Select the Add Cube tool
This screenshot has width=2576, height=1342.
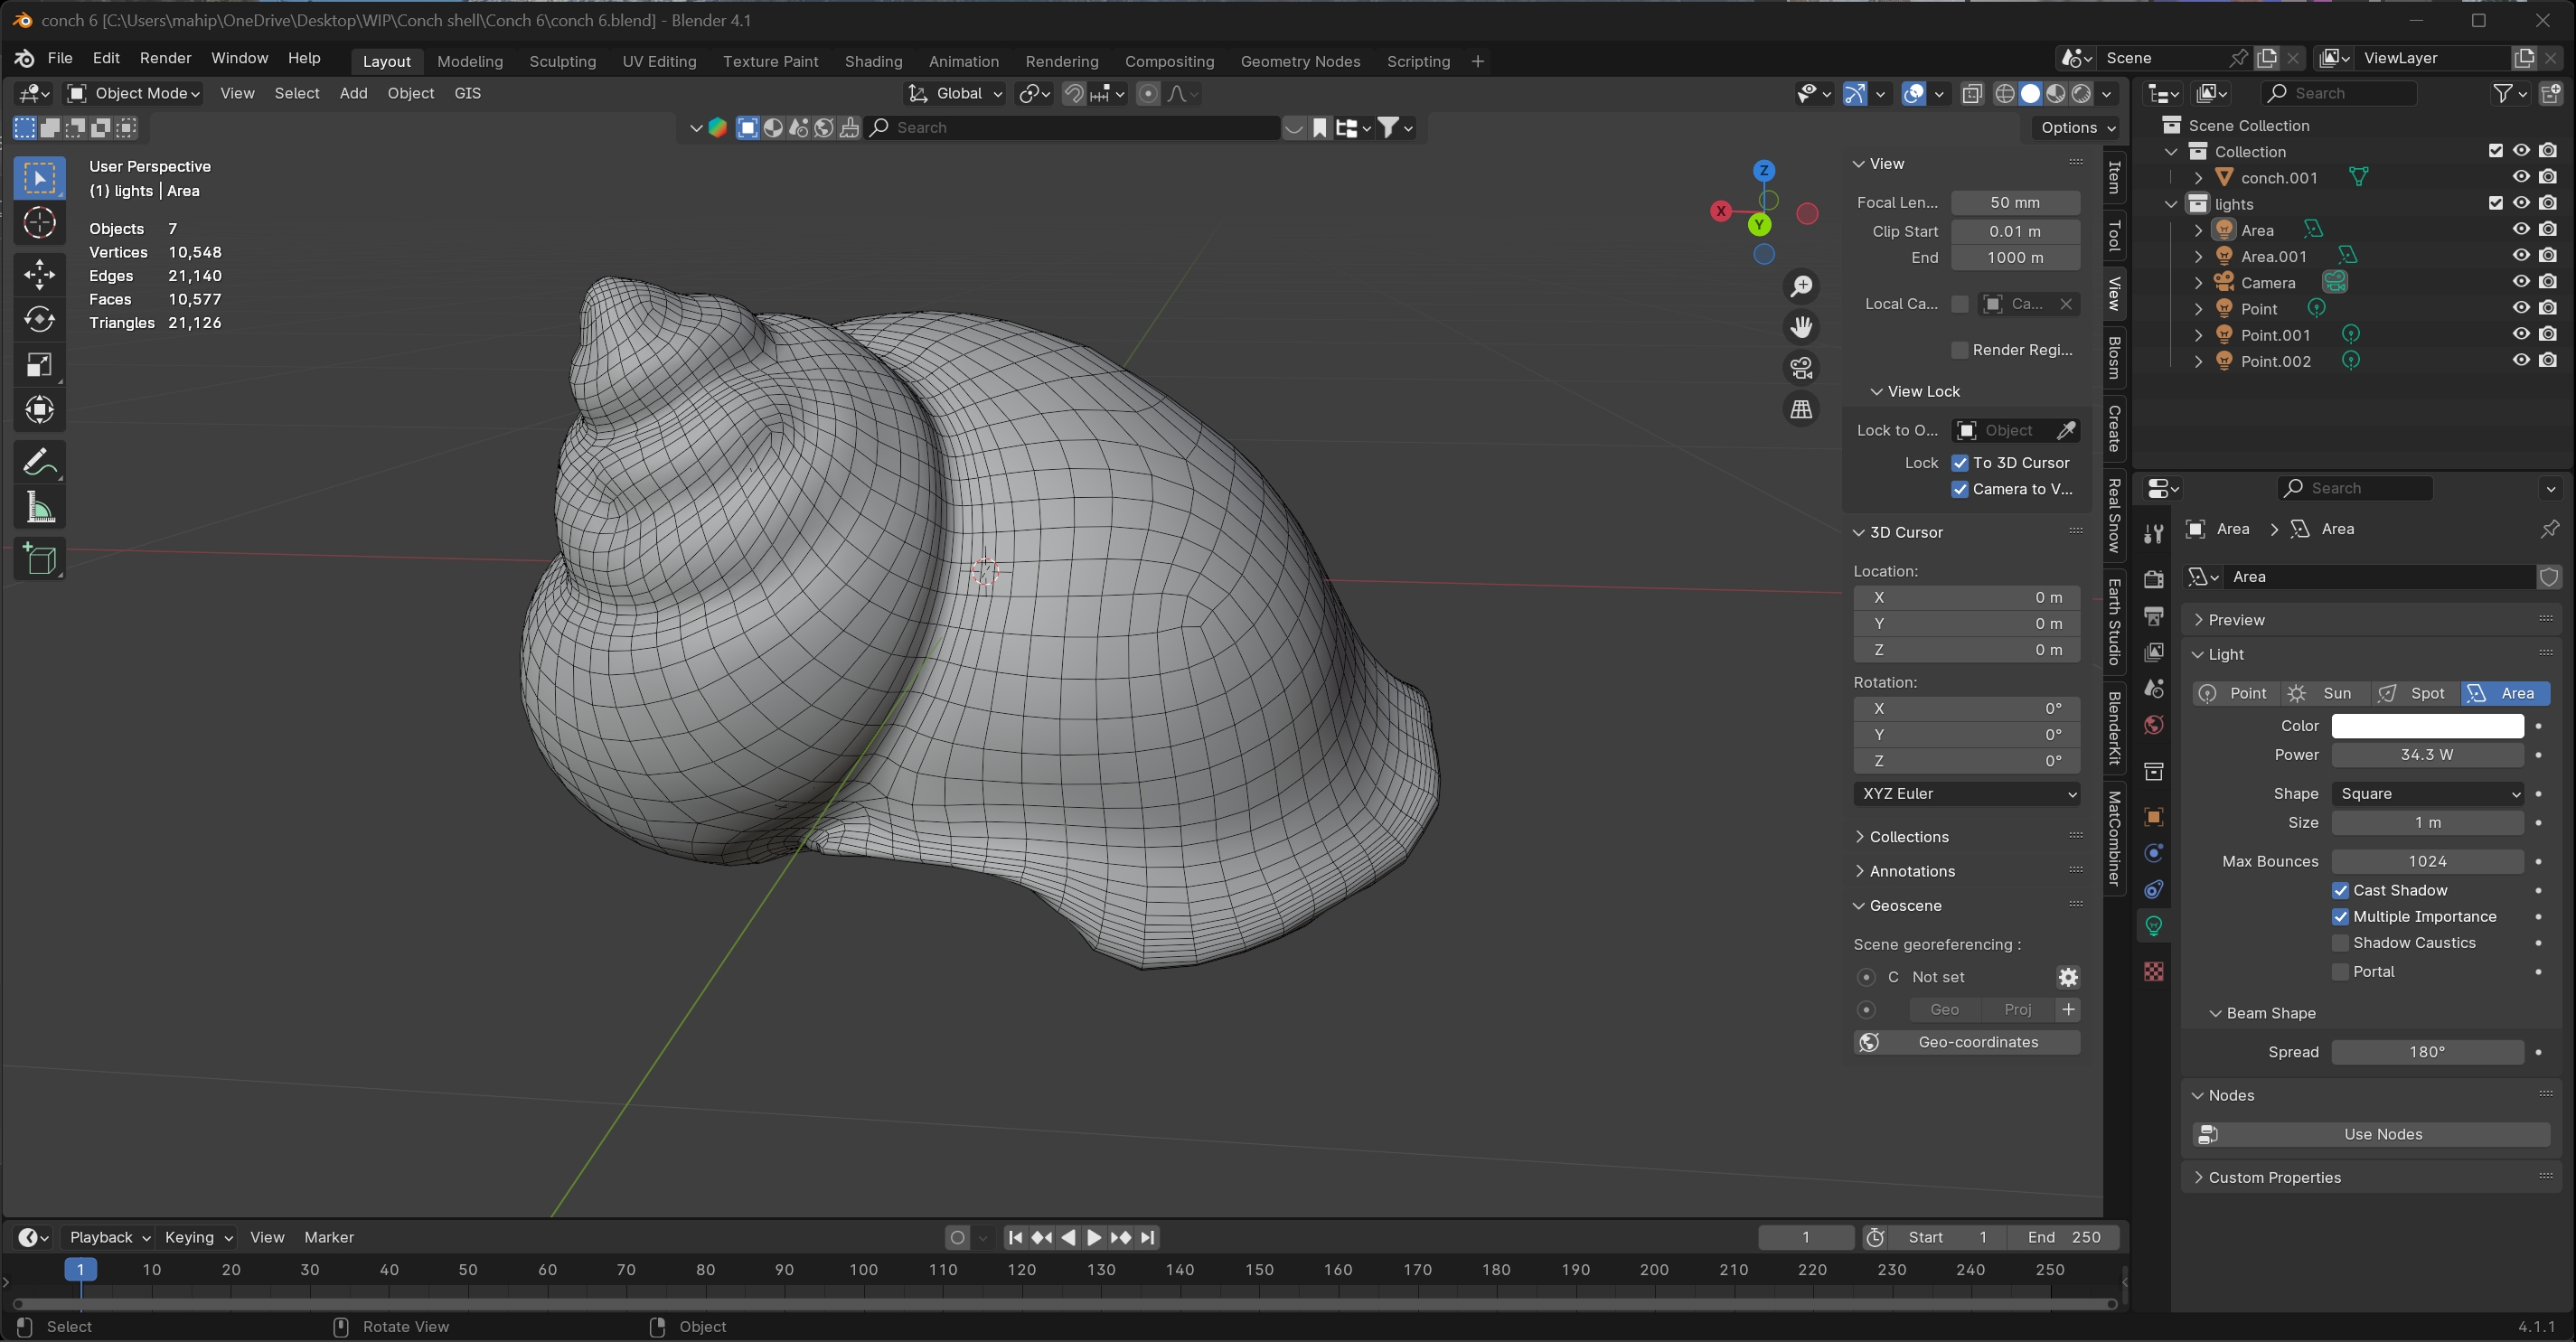pyautogui.click(x=39, y=559)
